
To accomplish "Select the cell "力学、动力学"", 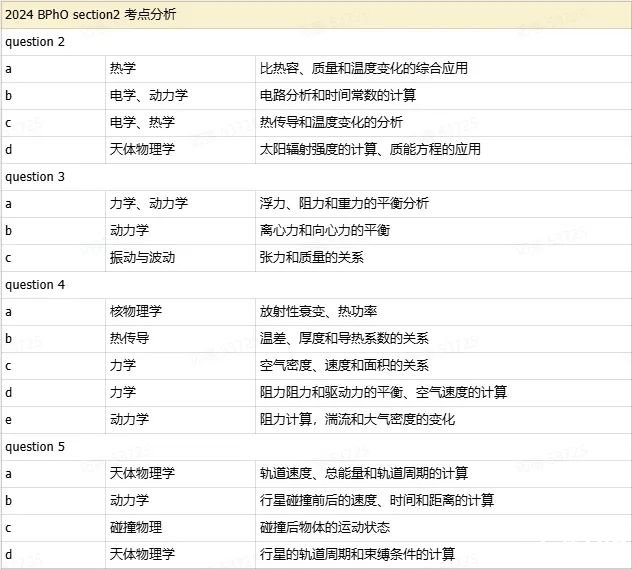I will pos(180,204).
